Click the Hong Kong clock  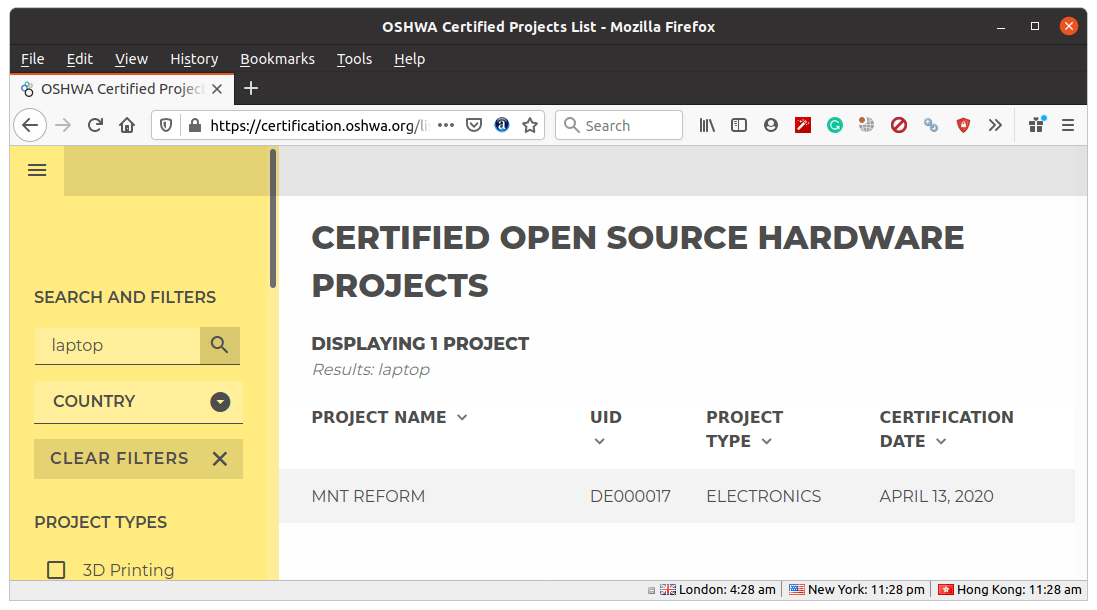coord(1010,590)
